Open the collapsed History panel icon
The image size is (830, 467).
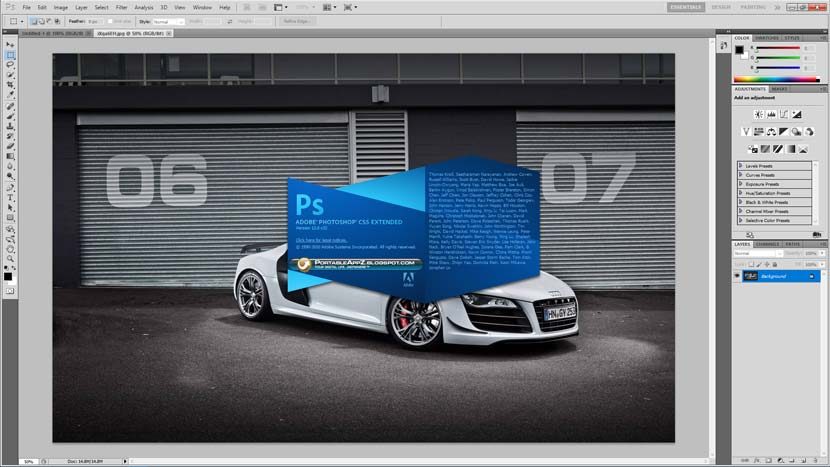coord(724,46)
